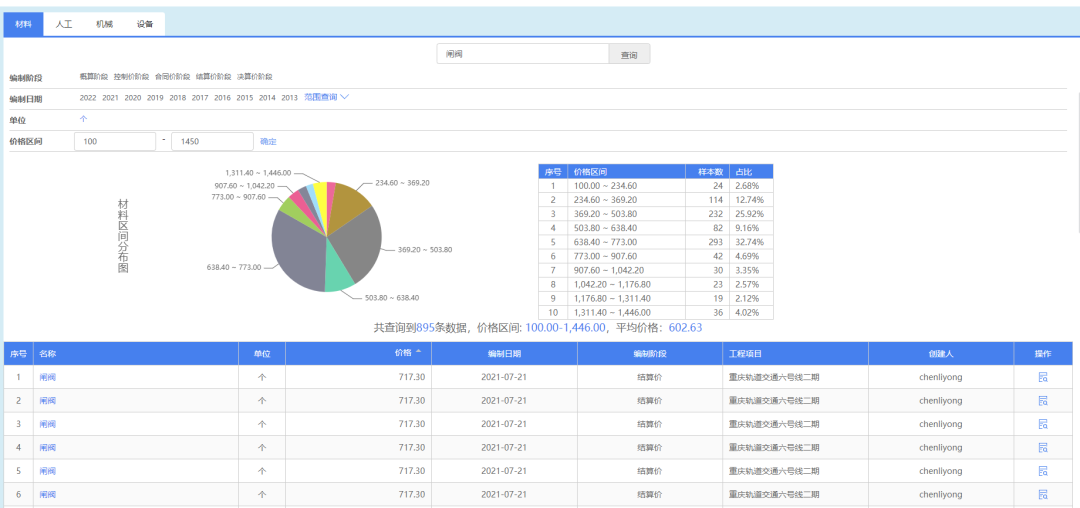Switch to the 材料 tab

pyautogui.click(x=23, y=24)
